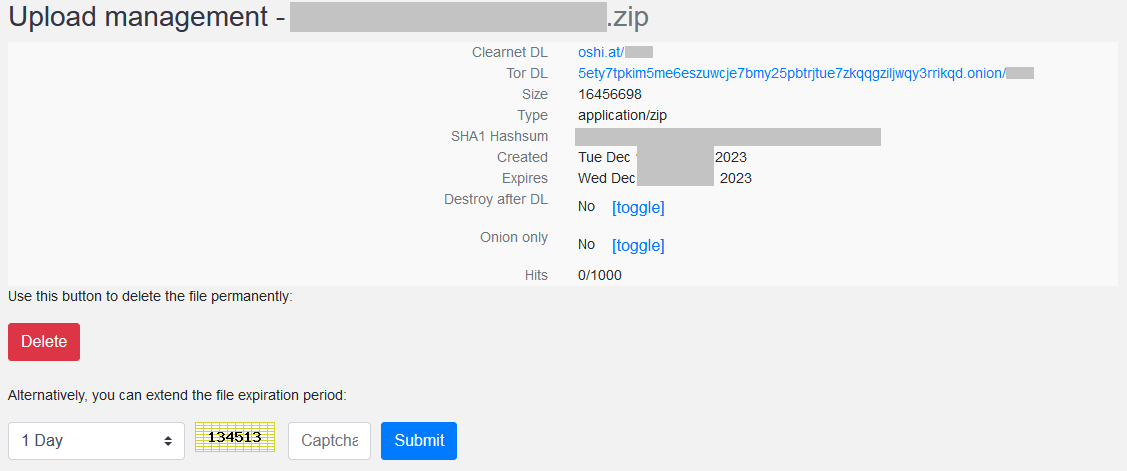Toggle the Onion only setting
This screenshot has height=471, width=1127.
tap(638, 246)
